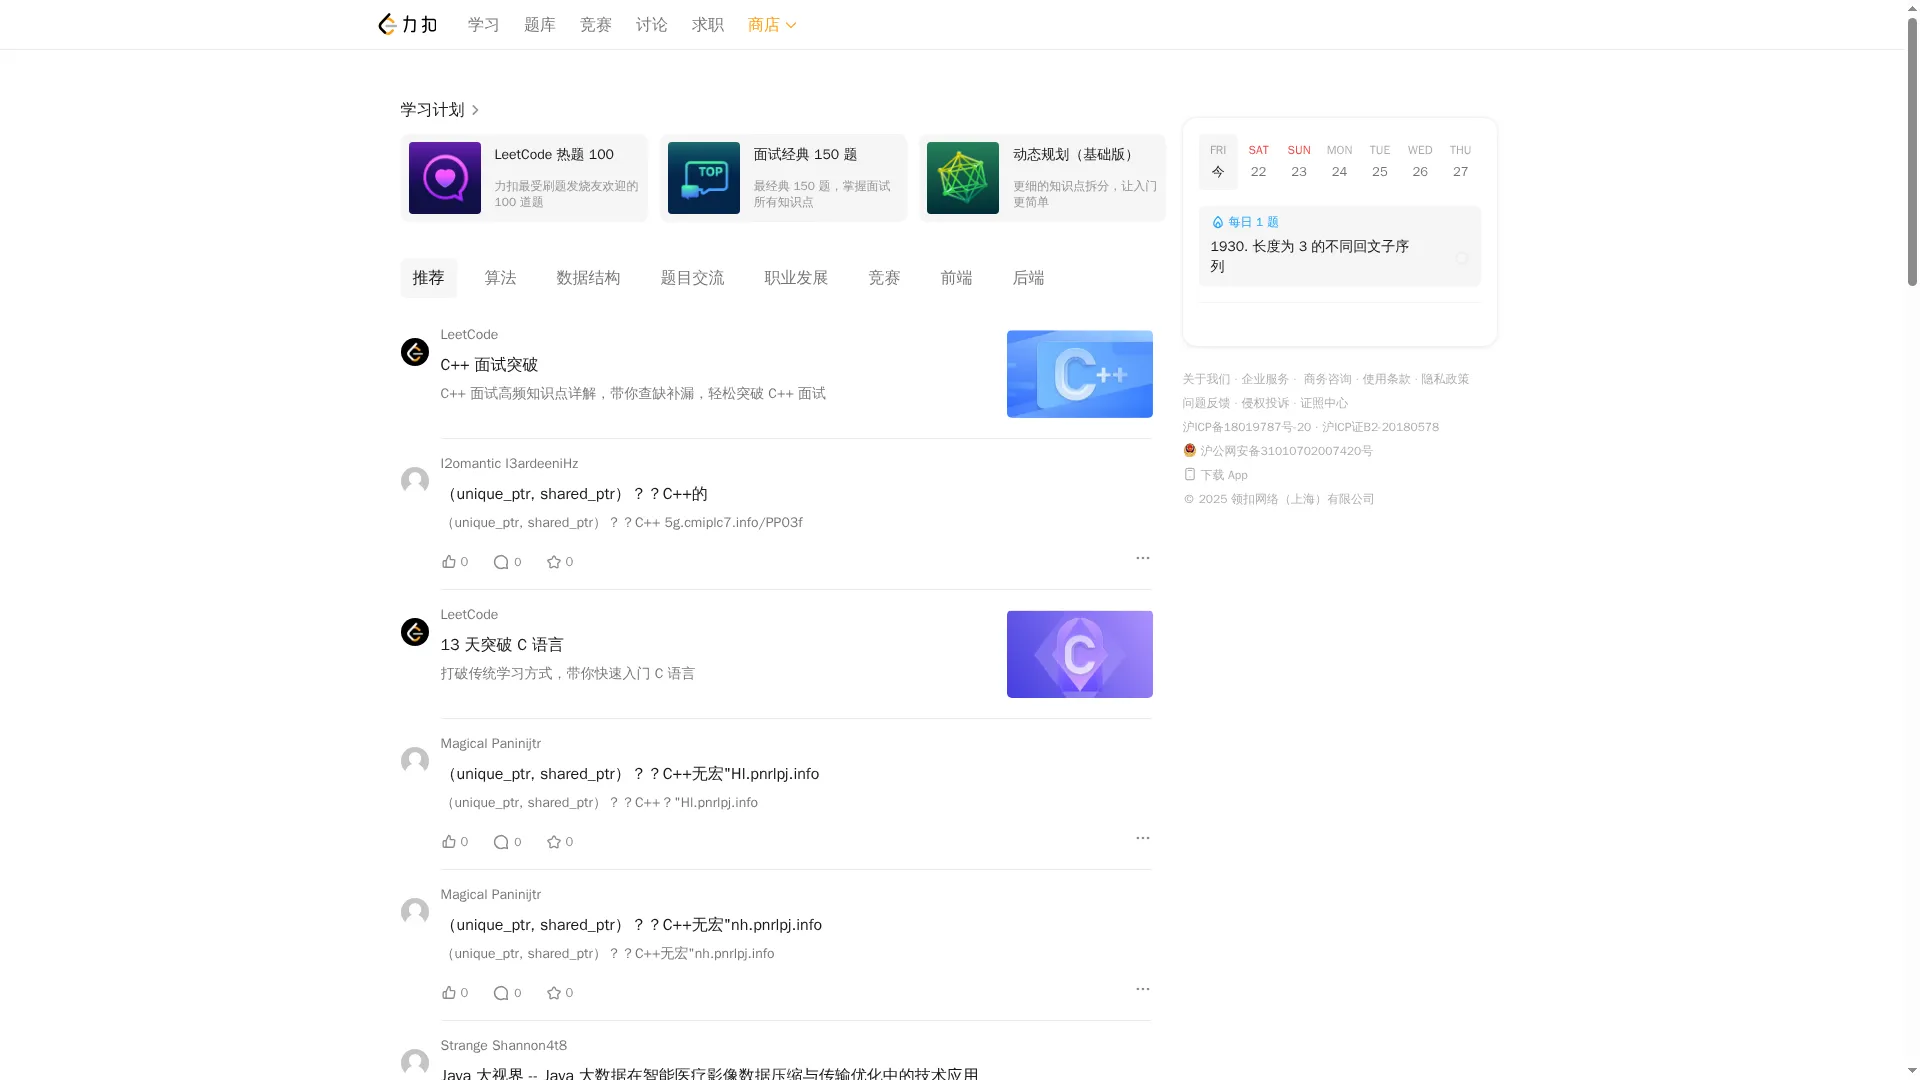Click the flame icon next to 每日 1 题
Viewport: 1920px width, 1080px height.
[x=1217, y=222]
